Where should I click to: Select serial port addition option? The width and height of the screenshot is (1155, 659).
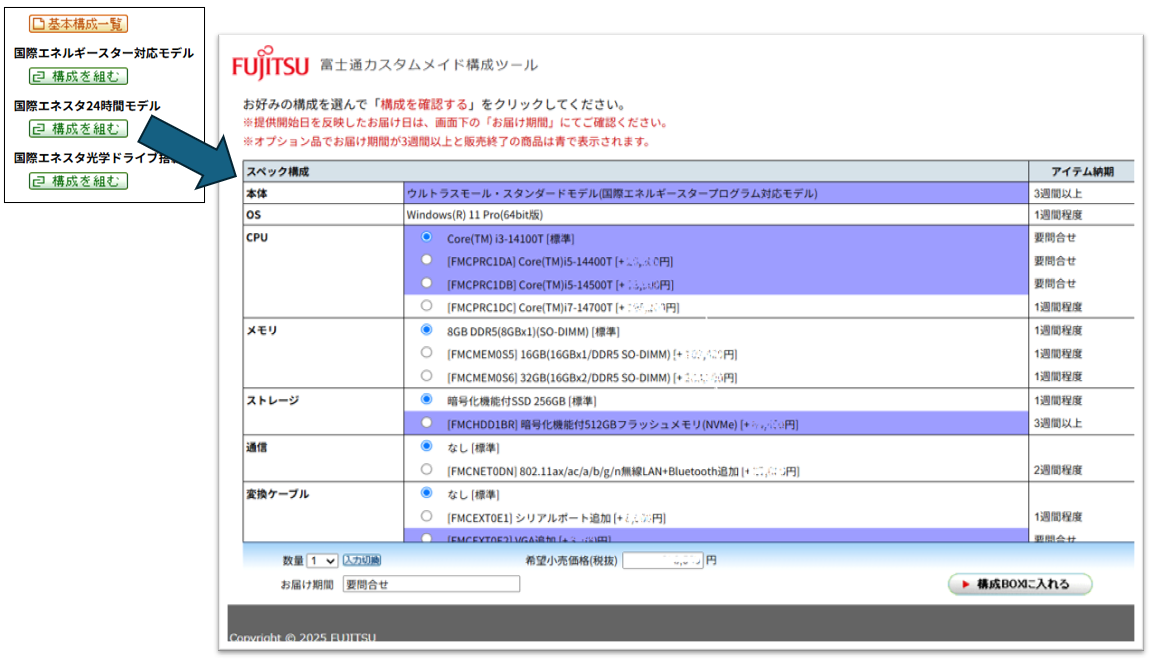(427, 516)
